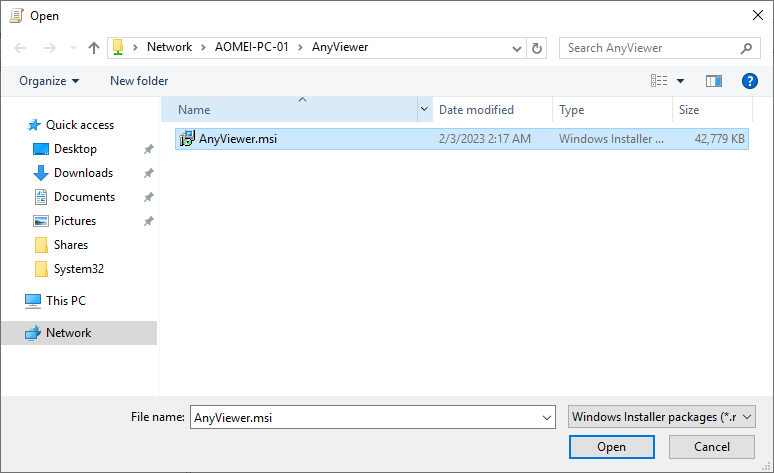Select the System32 folder in the sidebar
This screenshot has width=774, height=473.
(x=79, y=269)
